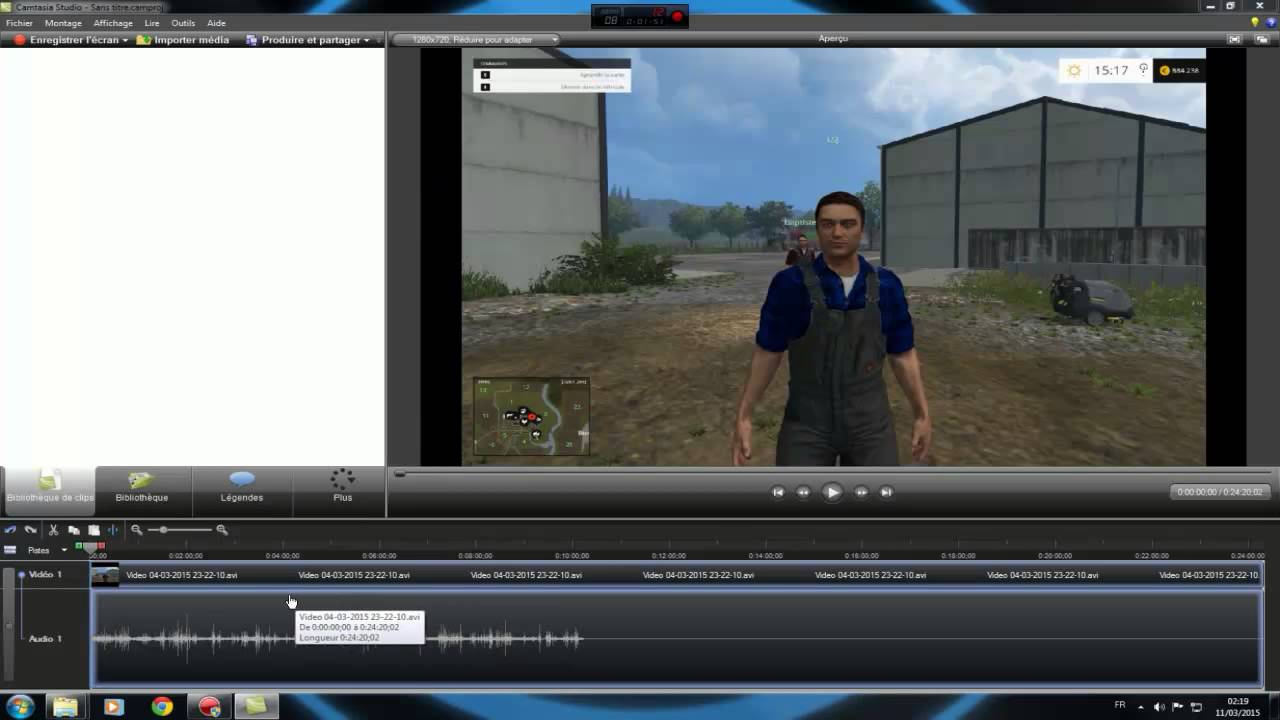Click the yellow light bulb tips icon
The image size is (1280, 720).
point(1255,22)
